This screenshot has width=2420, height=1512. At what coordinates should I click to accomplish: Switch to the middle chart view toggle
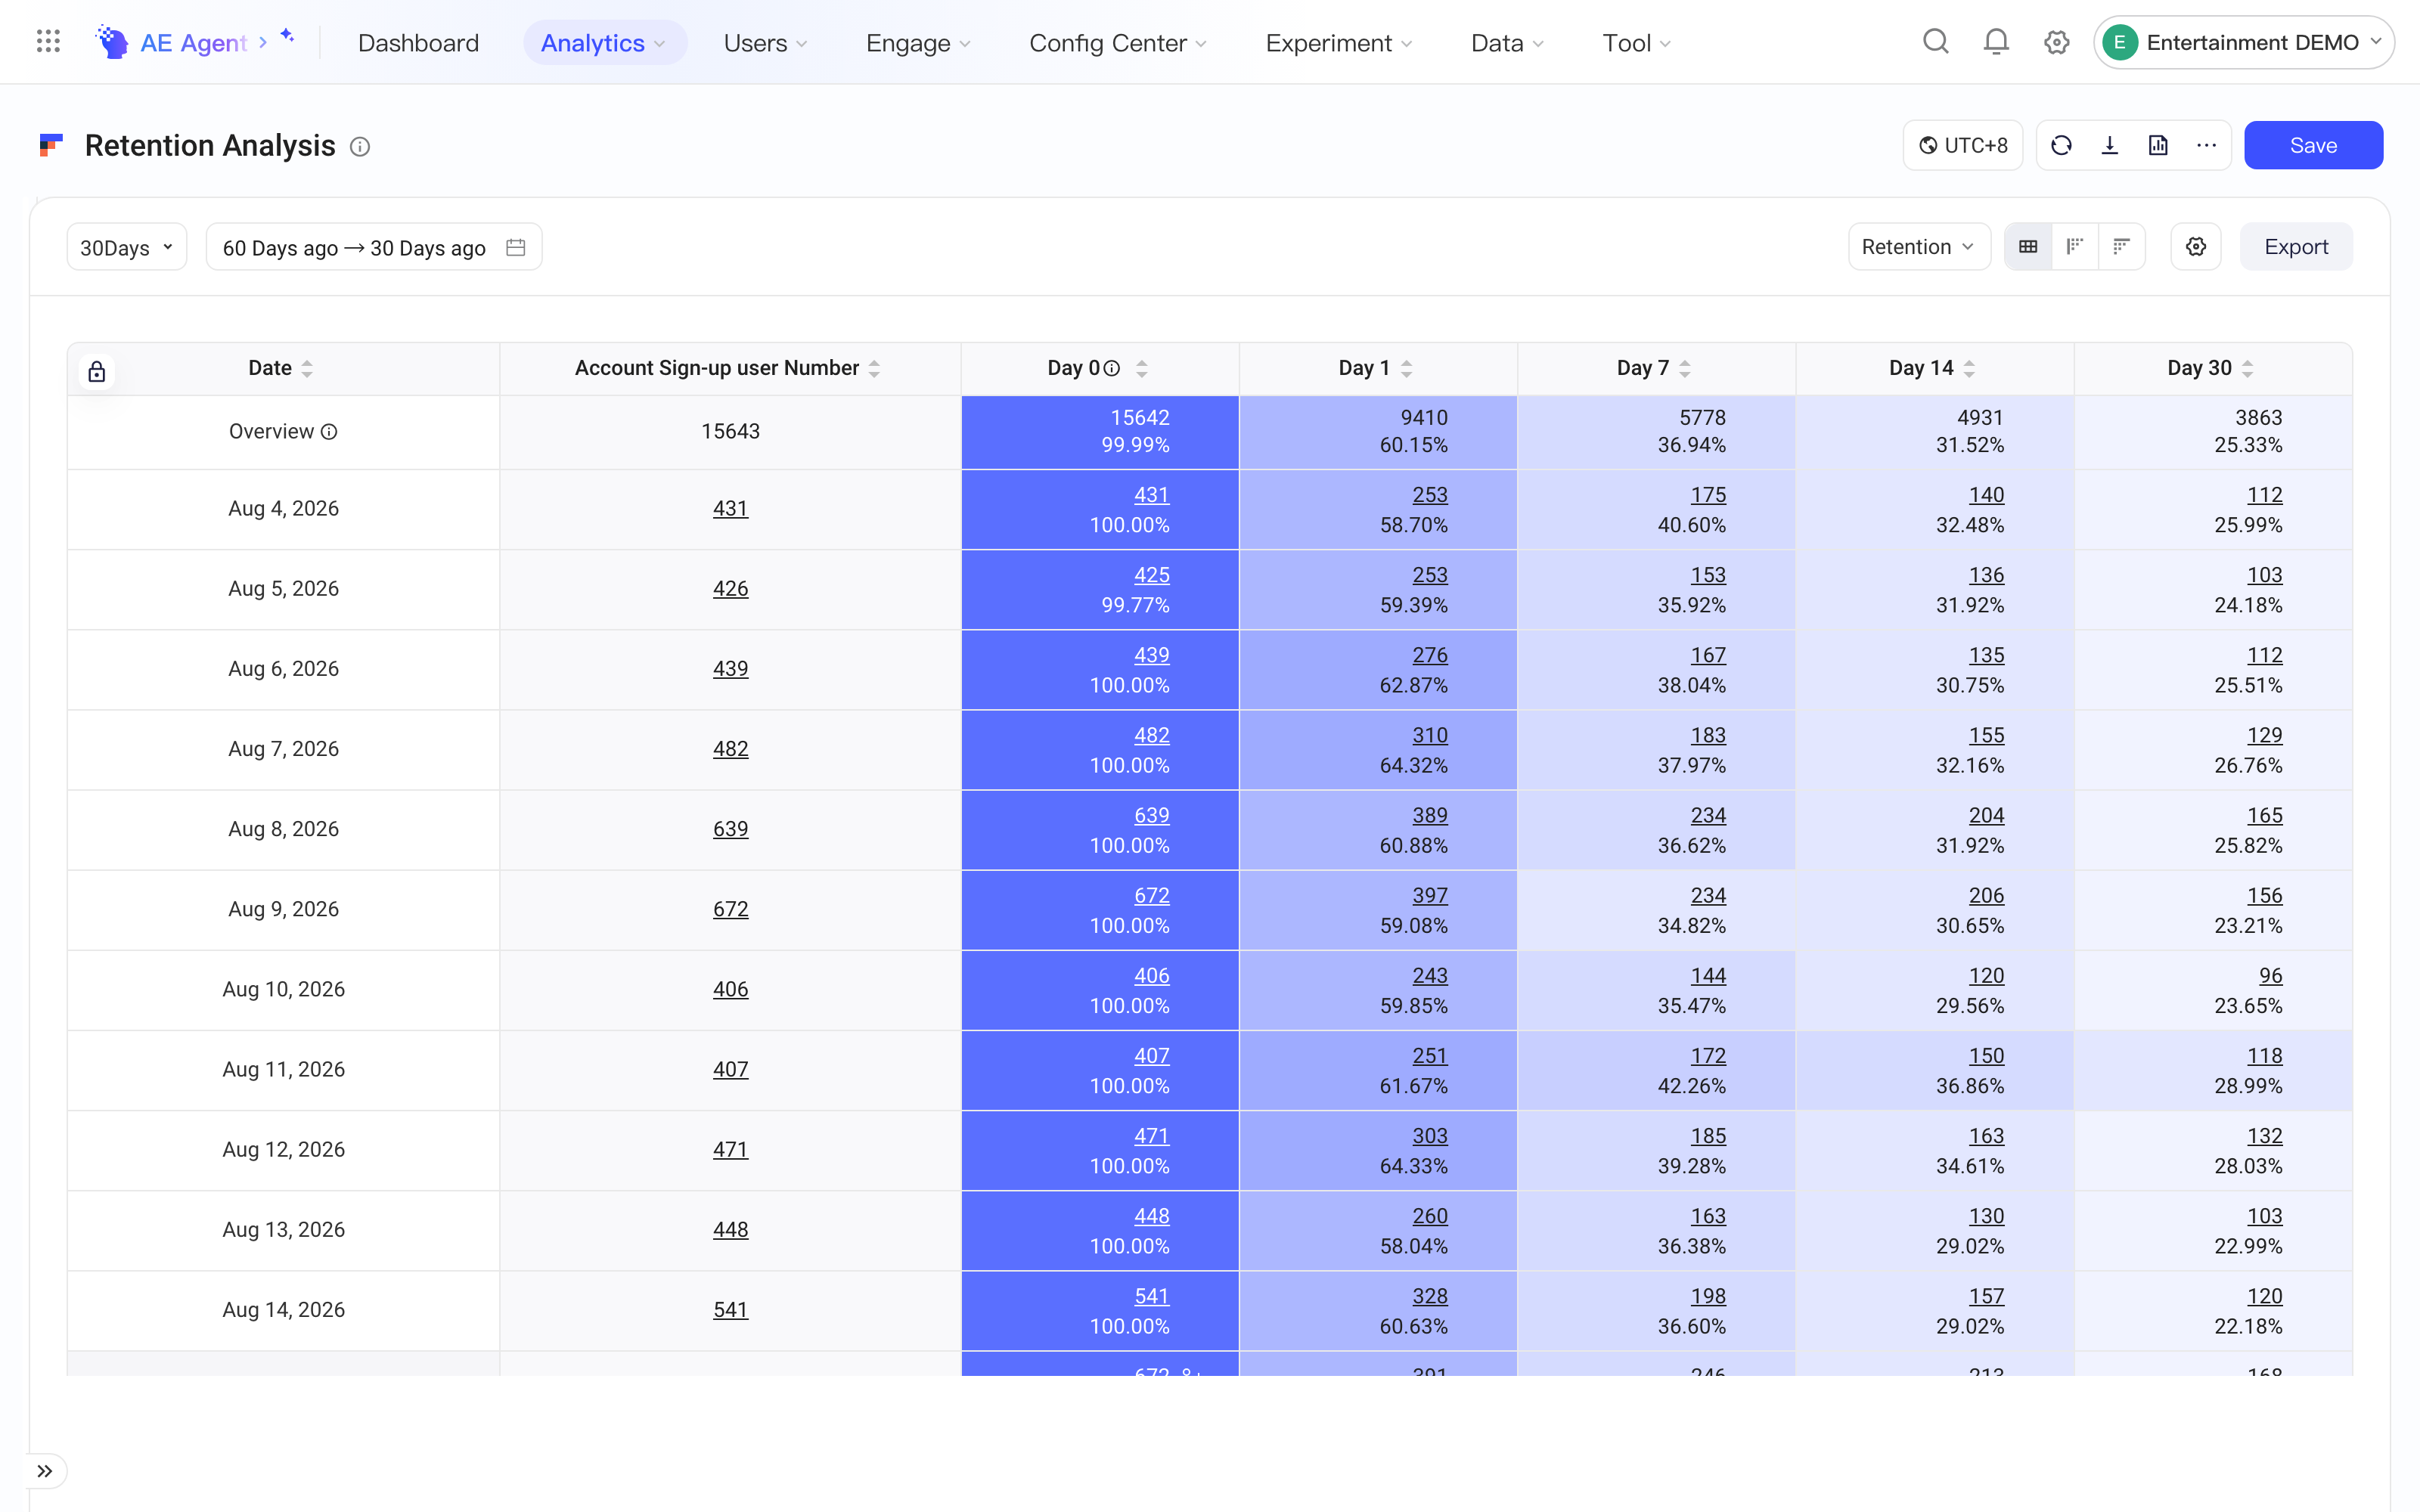[2075, 247]
